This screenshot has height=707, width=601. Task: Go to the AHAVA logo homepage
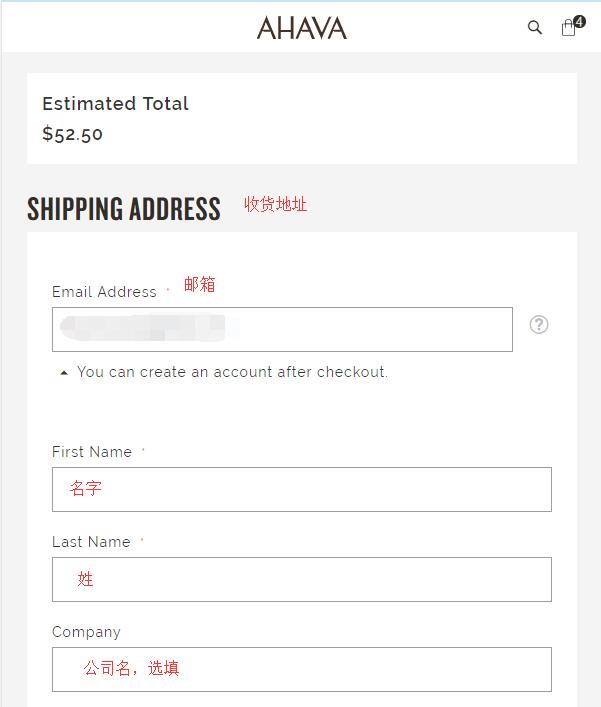pos(302,28)
